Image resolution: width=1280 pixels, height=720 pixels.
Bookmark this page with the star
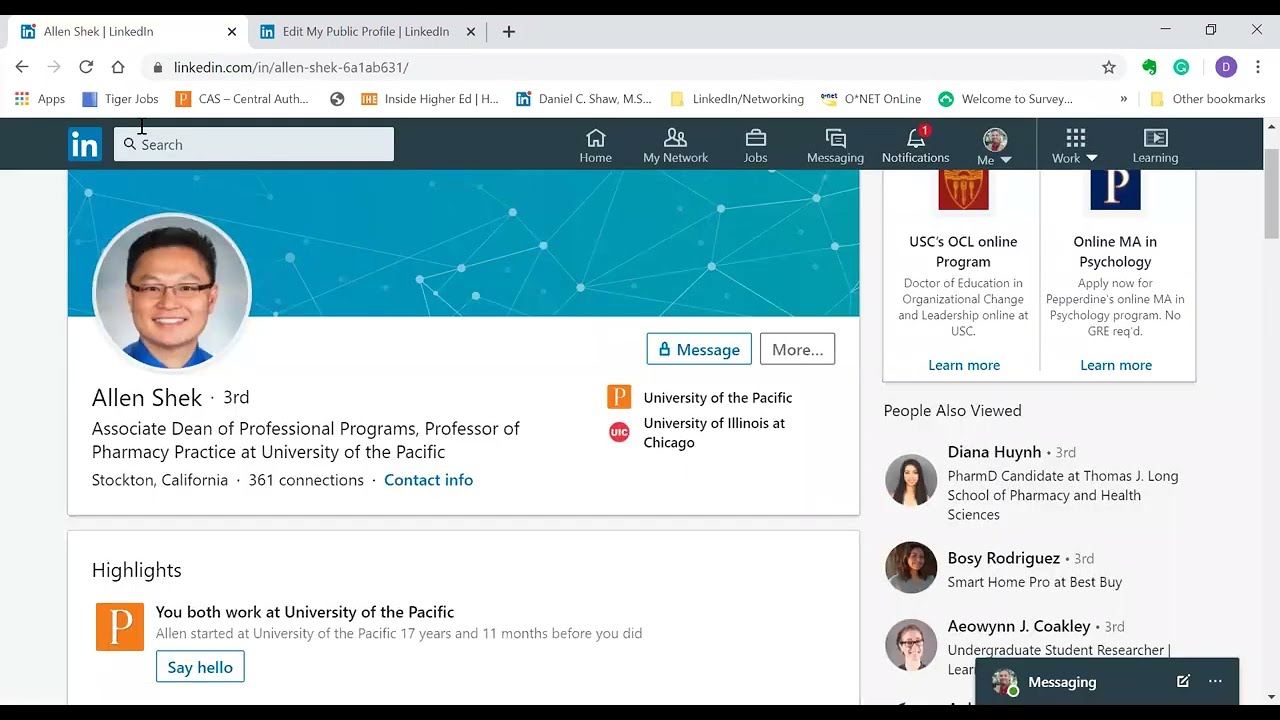(1109, 67)
